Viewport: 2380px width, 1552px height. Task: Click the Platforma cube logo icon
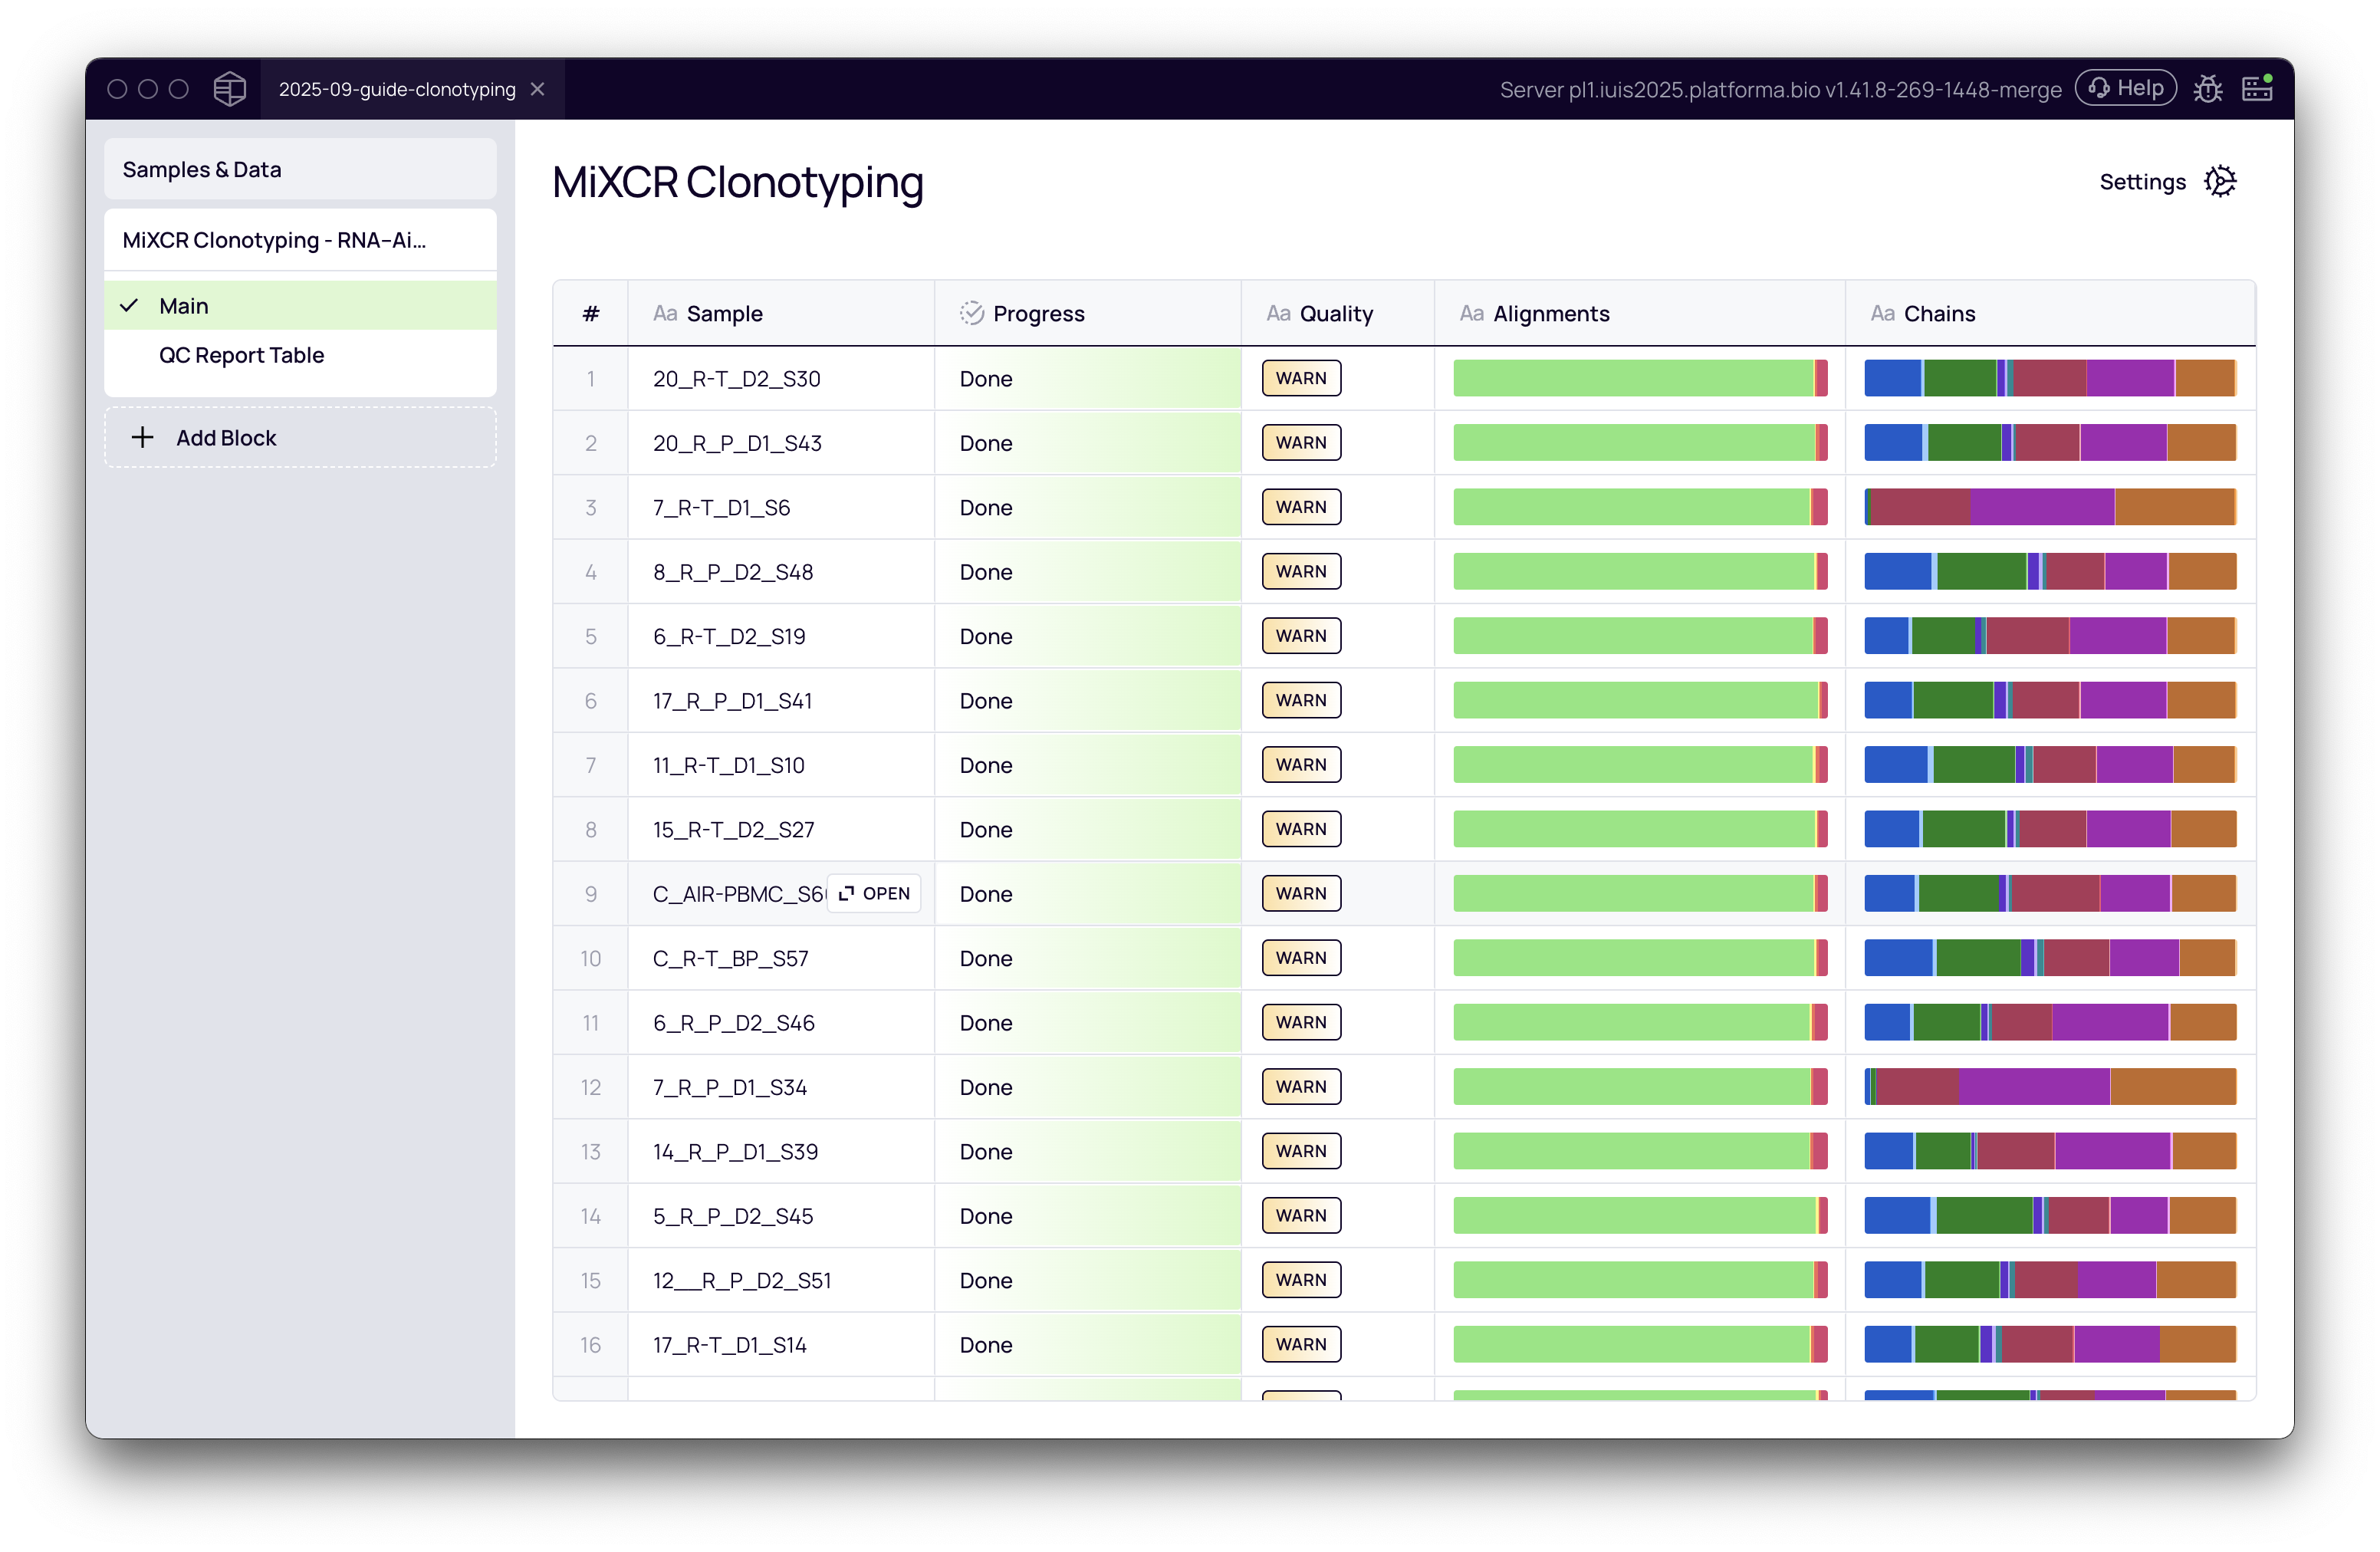pos(229,89)
